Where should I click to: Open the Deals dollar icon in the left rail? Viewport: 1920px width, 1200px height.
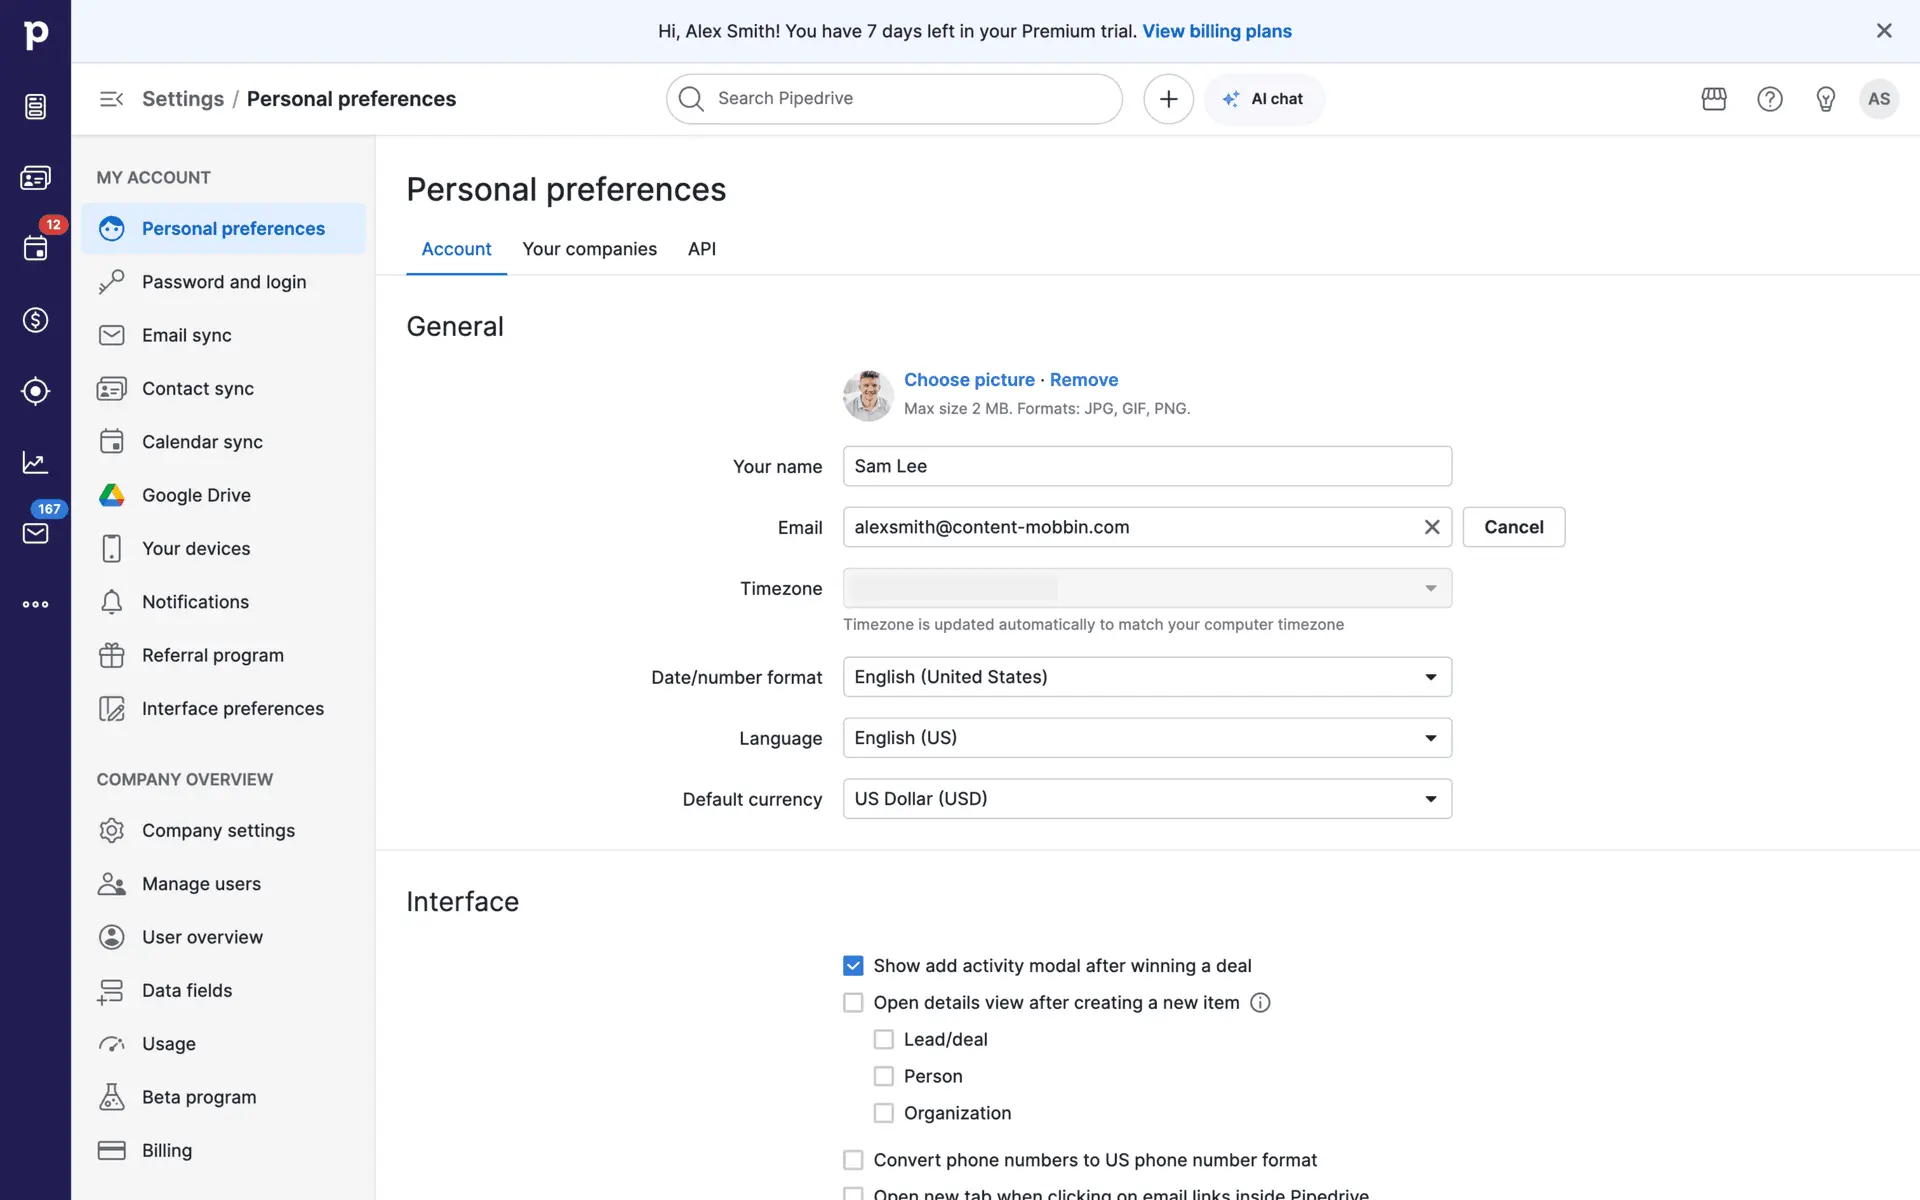35,320
